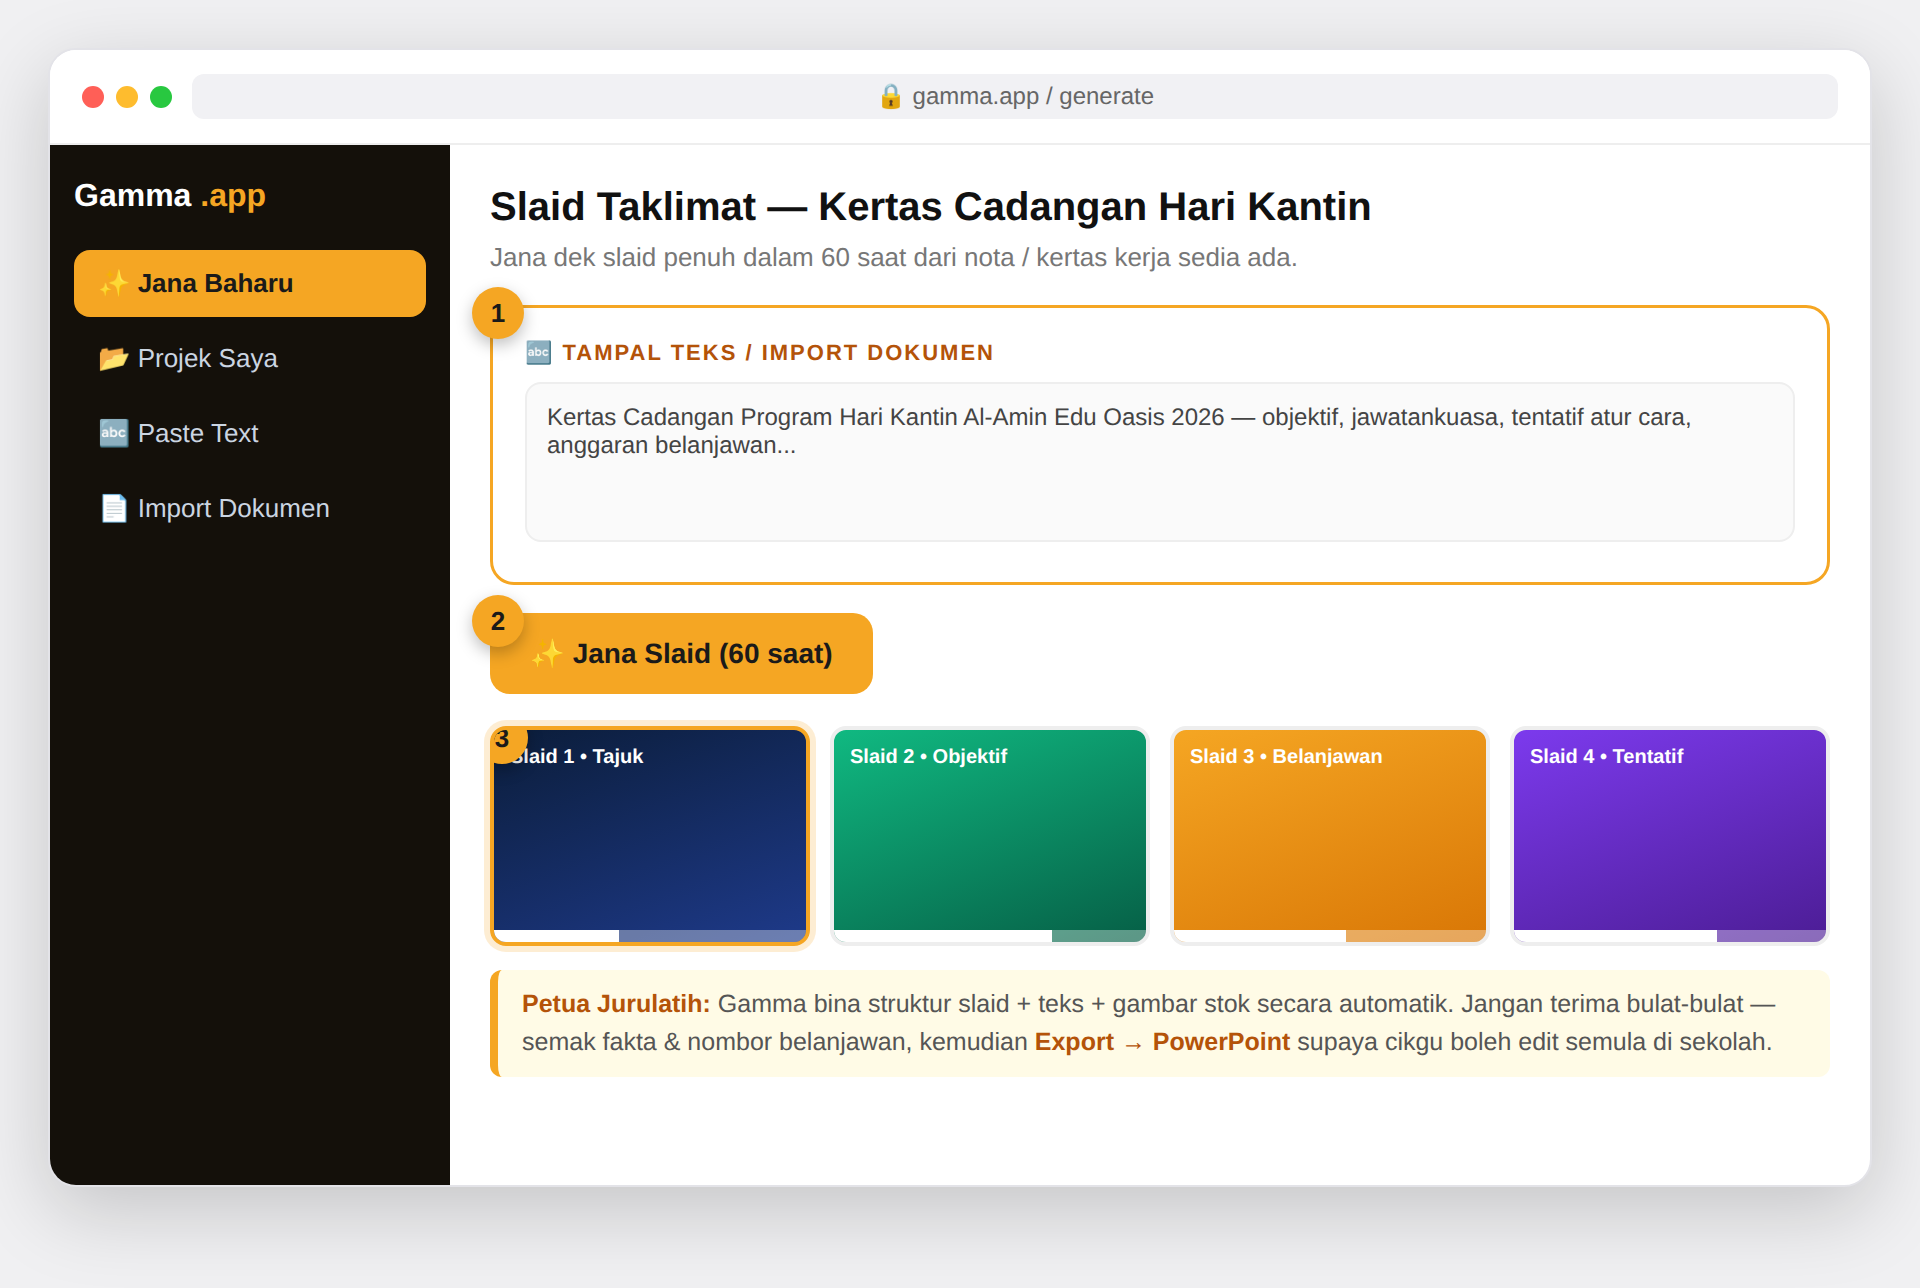Viewport: 1920px width, 1288px height.
Task: Click the Petua Jurulatih label
Action: (x=616, y=1004)
